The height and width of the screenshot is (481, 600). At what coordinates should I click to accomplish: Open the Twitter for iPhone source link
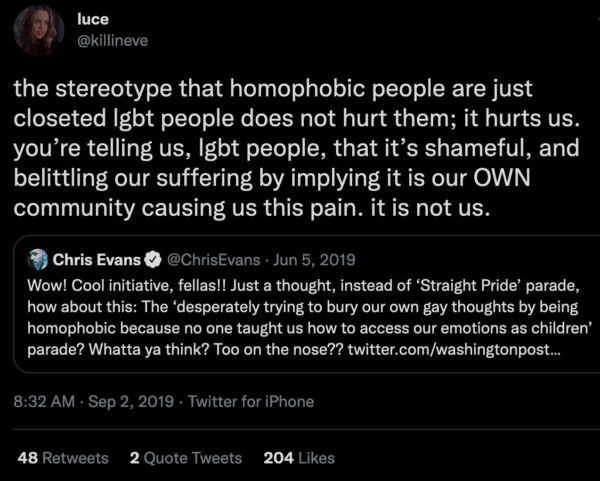point(250,402)
